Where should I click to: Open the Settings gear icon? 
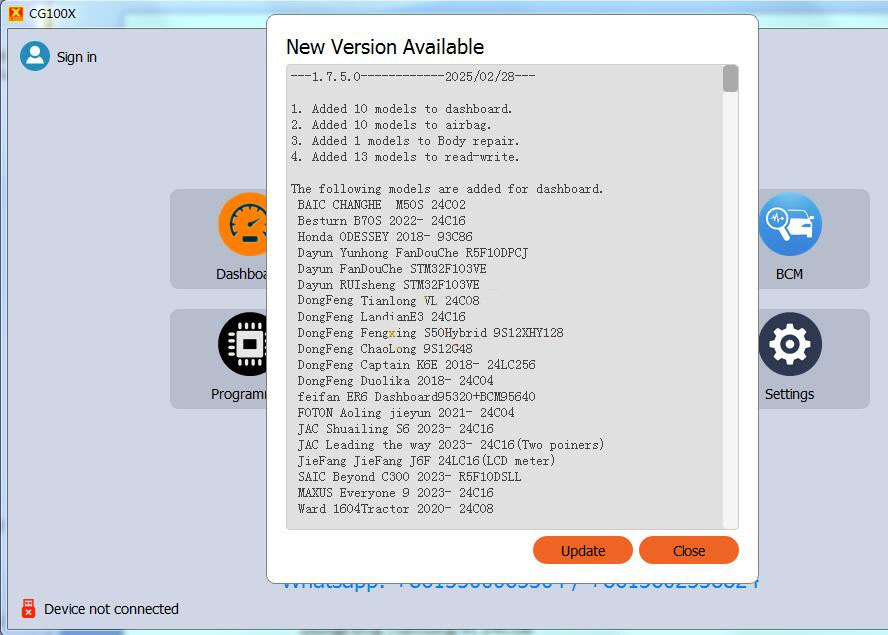click(790, 344)
